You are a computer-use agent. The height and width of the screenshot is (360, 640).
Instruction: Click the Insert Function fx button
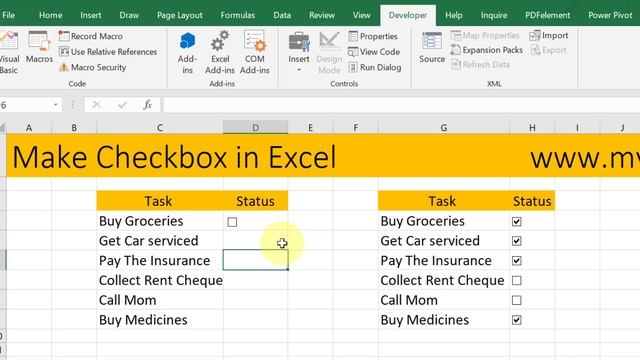[x=148, y=105]
